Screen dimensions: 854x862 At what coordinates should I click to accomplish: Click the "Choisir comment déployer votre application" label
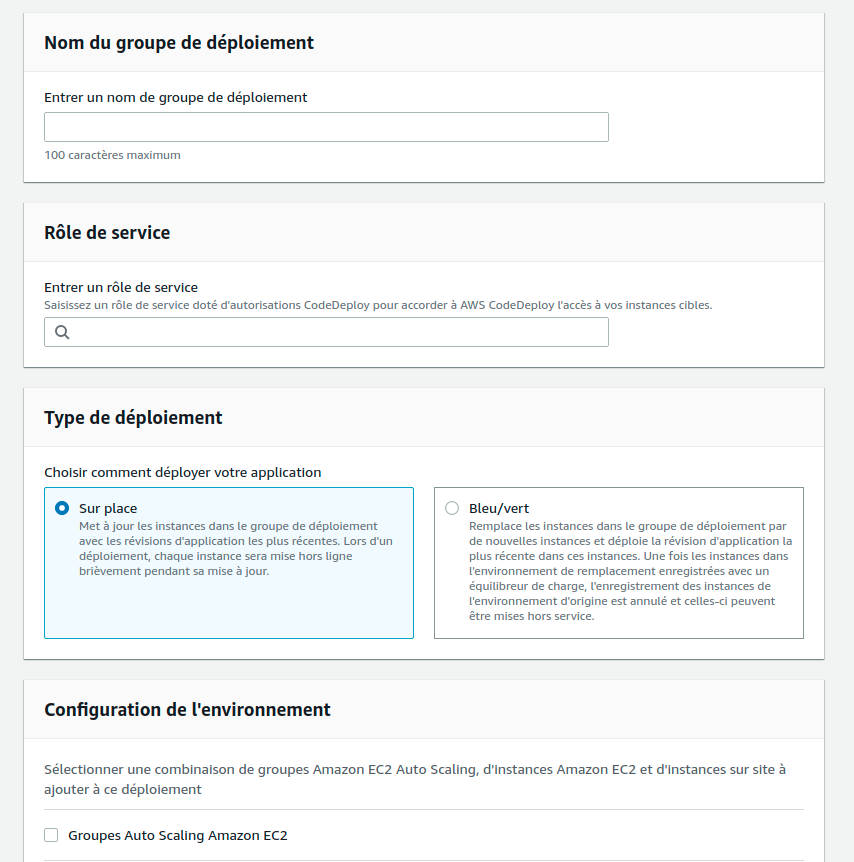pos(183,472)
